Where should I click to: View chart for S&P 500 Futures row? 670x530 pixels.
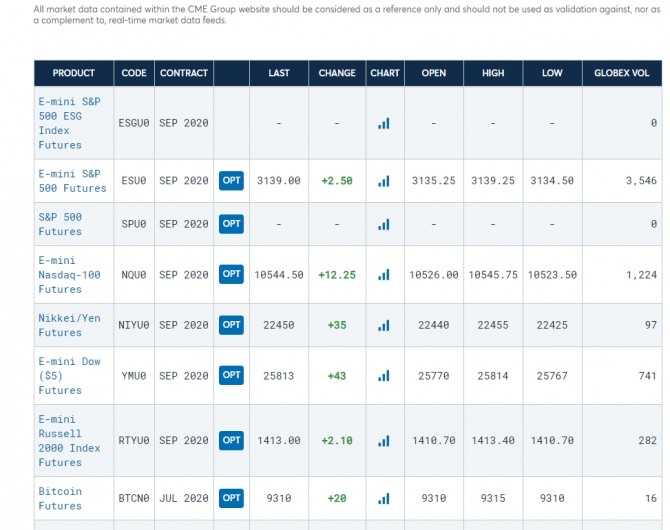pyautogui.click(x=384, y=224)
